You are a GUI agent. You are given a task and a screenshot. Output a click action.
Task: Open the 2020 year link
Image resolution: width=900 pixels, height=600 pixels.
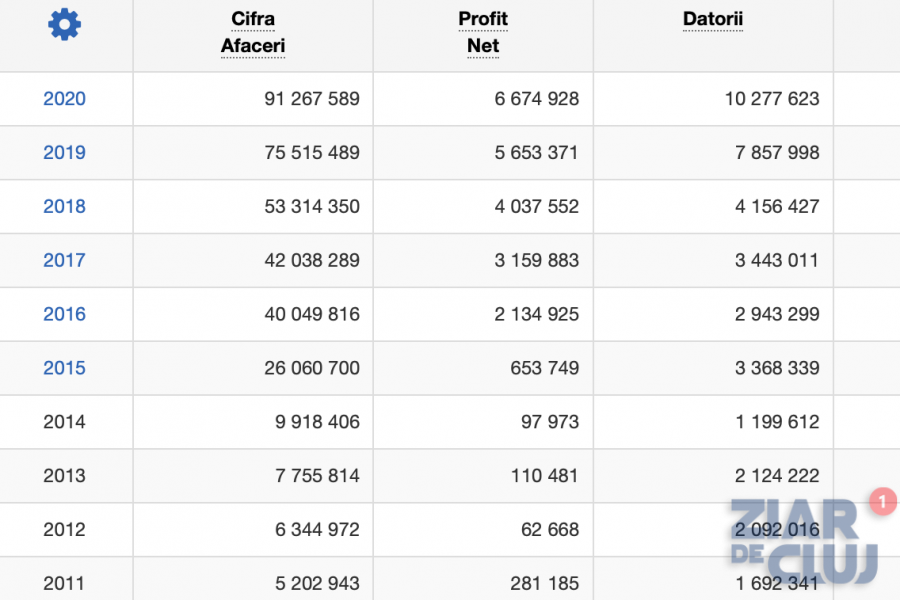point(64,99)
